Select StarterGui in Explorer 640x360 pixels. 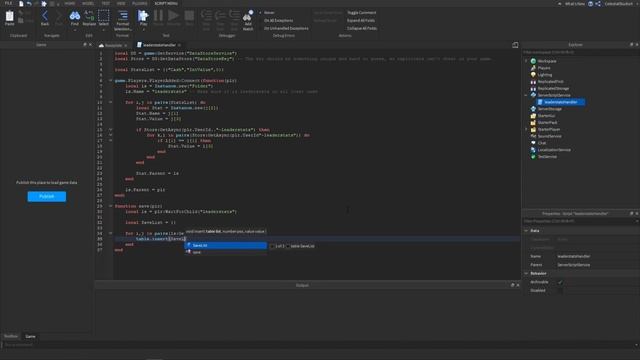[x=546, y=116]
